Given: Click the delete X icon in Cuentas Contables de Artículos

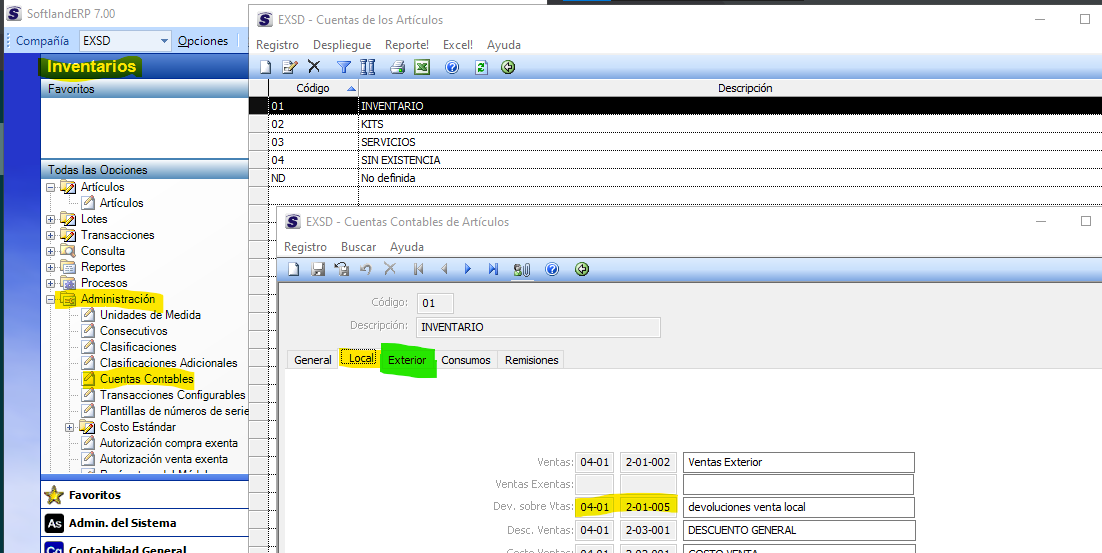Looking at the screenshot, I should [390, 269].
